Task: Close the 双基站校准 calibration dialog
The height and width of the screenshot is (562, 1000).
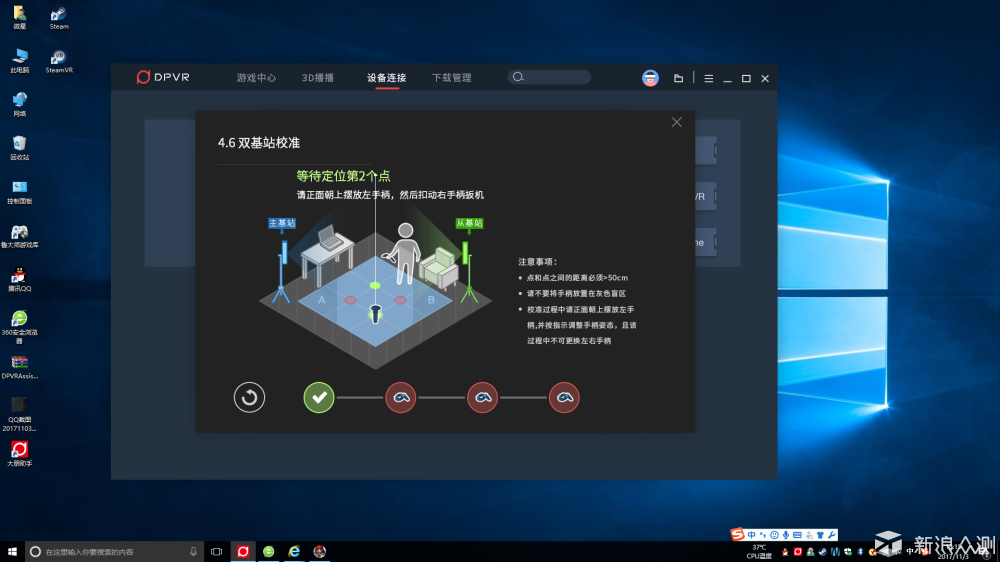Action: click(x=677, y=122)
